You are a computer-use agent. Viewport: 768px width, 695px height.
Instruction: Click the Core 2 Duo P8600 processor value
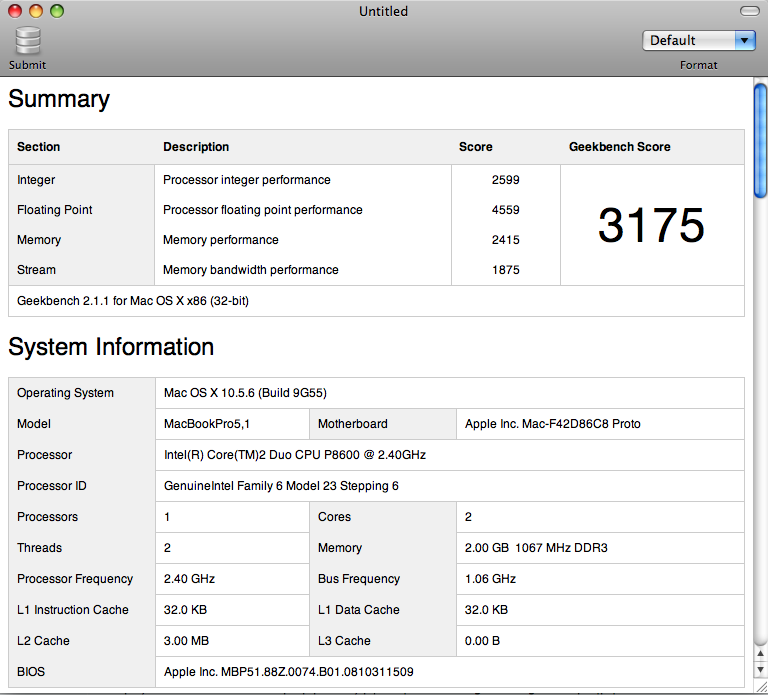tap(295, 455)
